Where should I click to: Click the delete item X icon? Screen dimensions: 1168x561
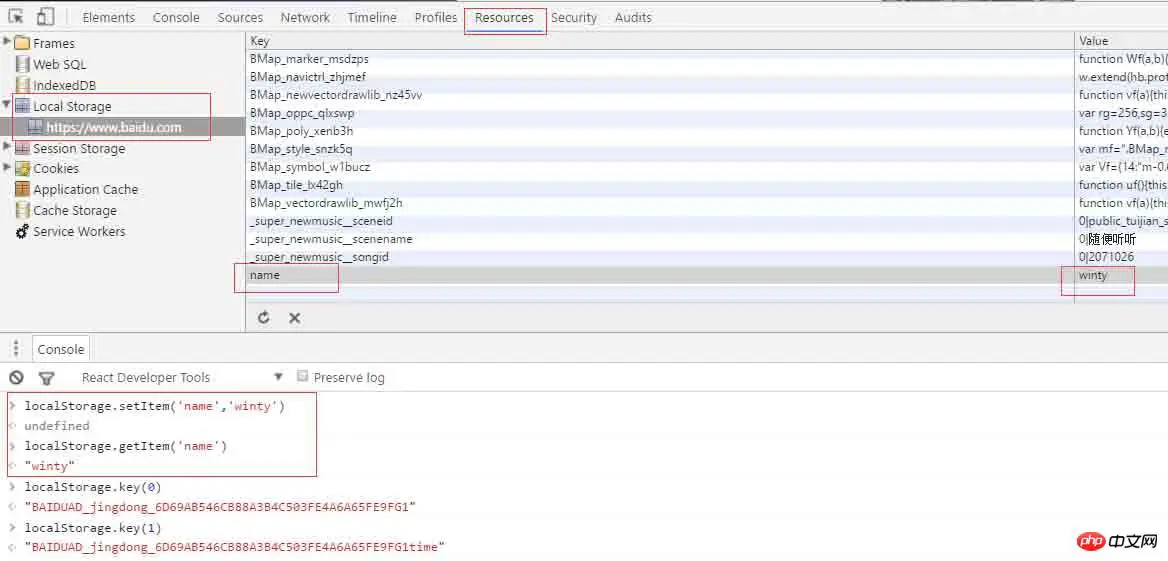point(295,317)
